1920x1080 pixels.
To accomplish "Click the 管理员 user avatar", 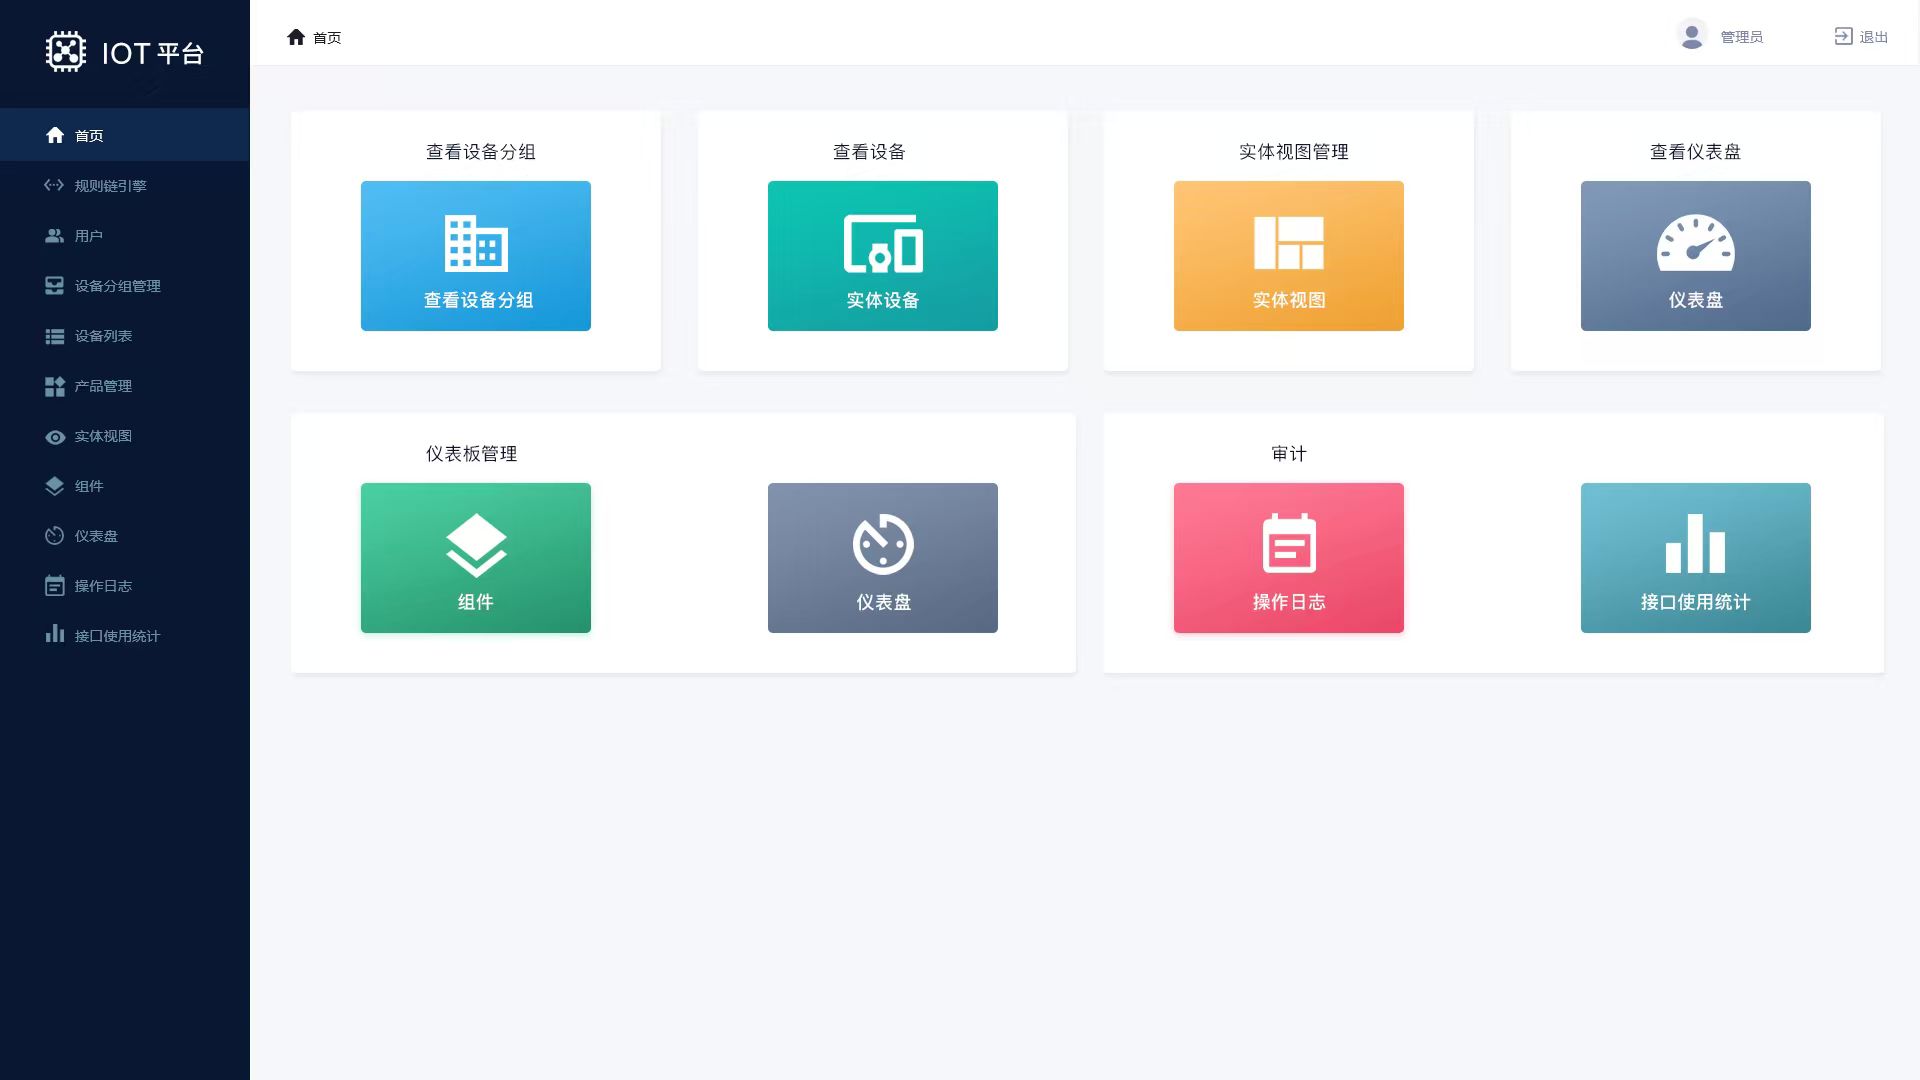I will coord(1692,36).
